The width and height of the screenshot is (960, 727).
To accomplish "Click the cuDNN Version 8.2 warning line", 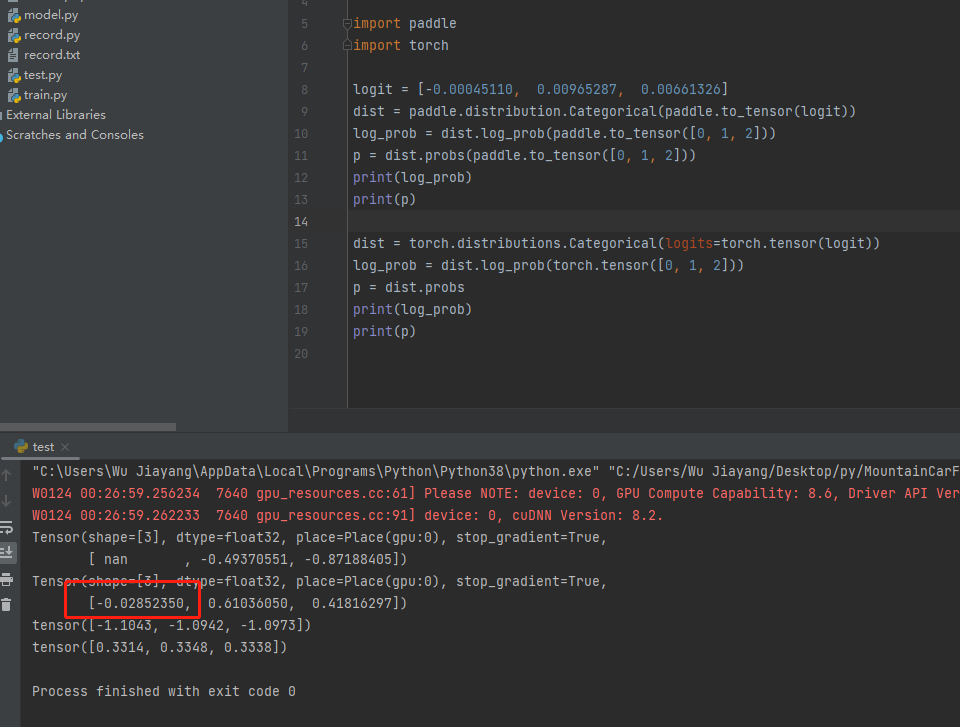I will click(x=348, y=516).
